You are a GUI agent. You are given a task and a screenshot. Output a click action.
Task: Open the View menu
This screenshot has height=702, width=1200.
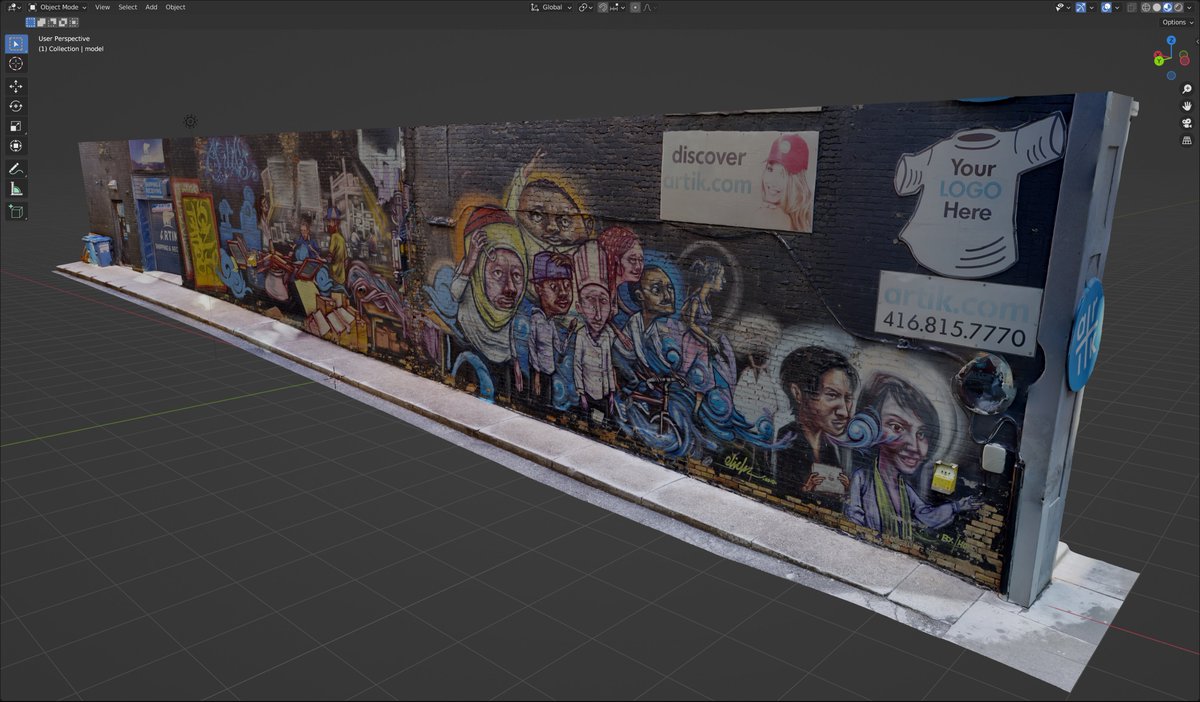102,7
